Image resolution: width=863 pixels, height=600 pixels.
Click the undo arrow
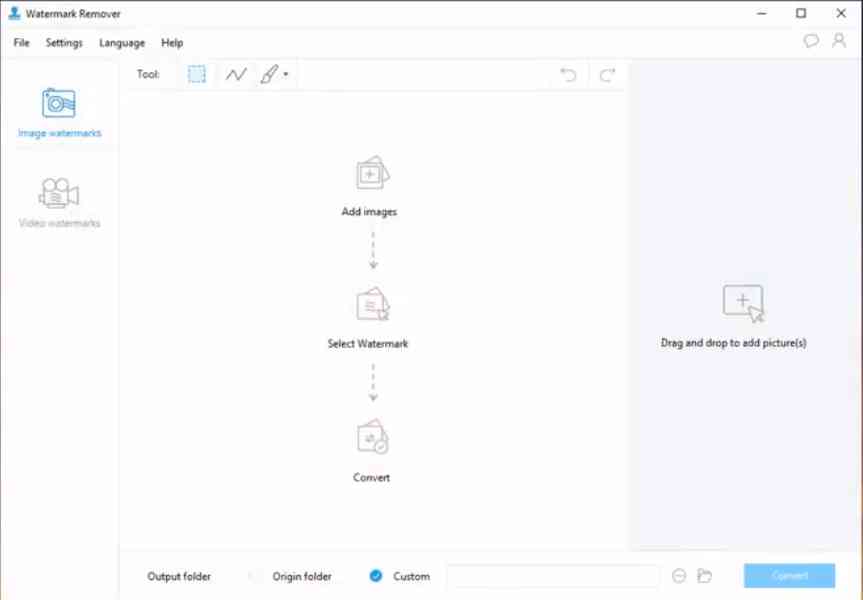(x=568, y=74)
